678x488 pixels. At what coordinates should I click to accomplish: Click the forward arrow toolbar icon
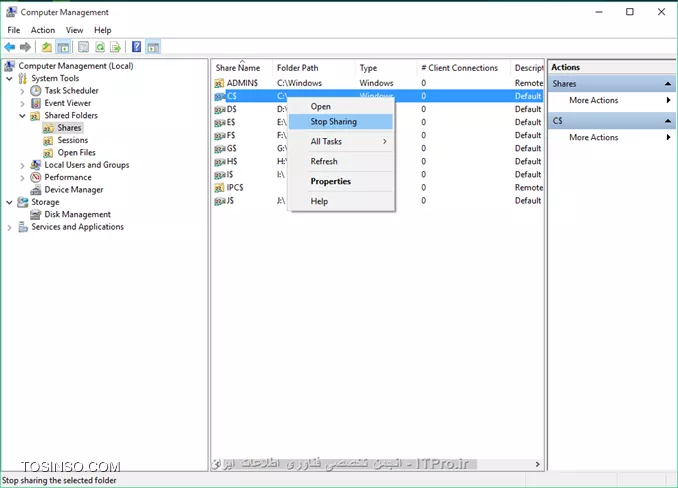(x=26, y=47)
